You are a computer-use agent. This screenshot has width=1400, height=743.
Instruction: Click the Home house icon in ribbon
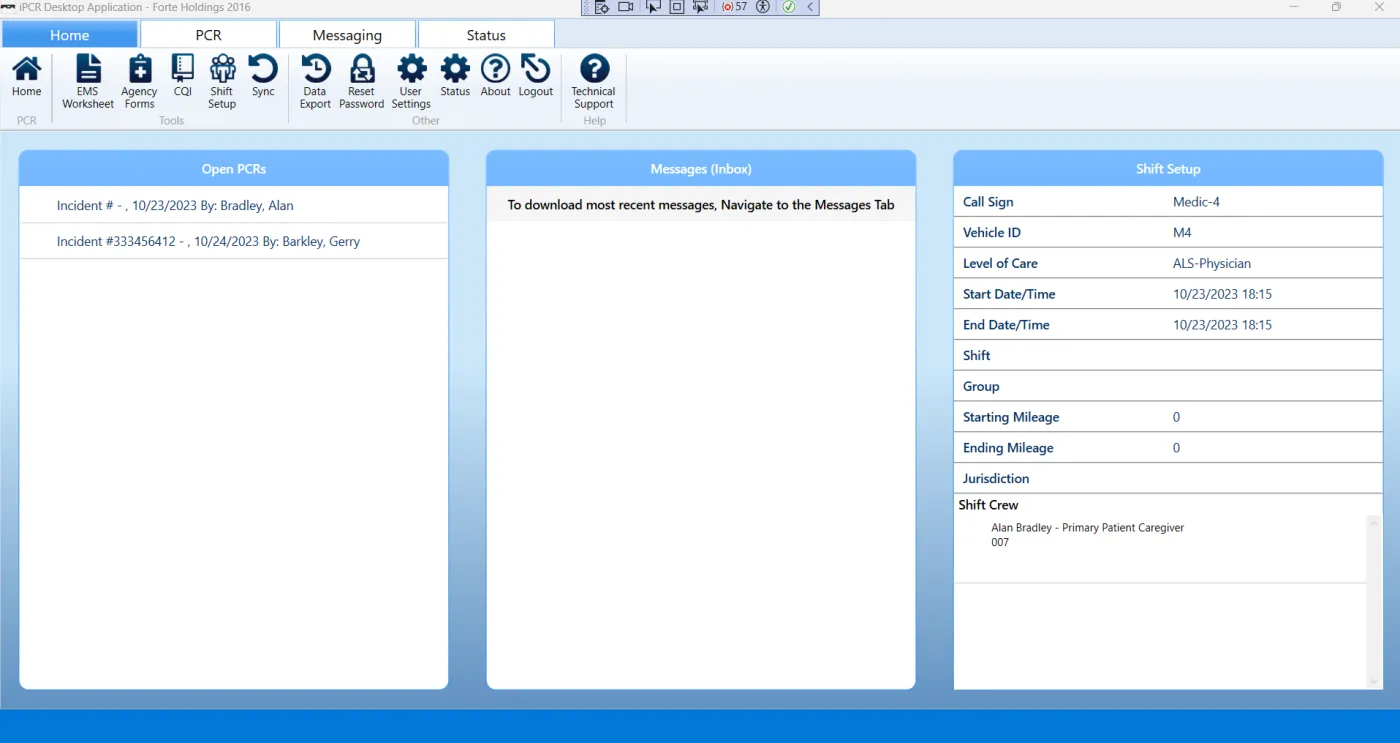click(x=27, y=77)
